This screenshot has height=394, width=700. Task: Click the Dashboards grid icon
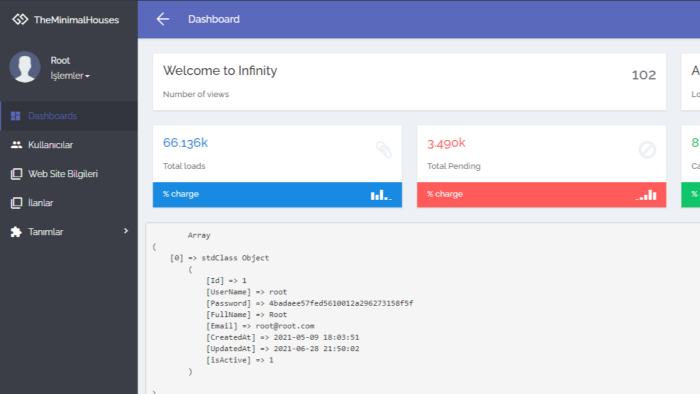[16, 116]
